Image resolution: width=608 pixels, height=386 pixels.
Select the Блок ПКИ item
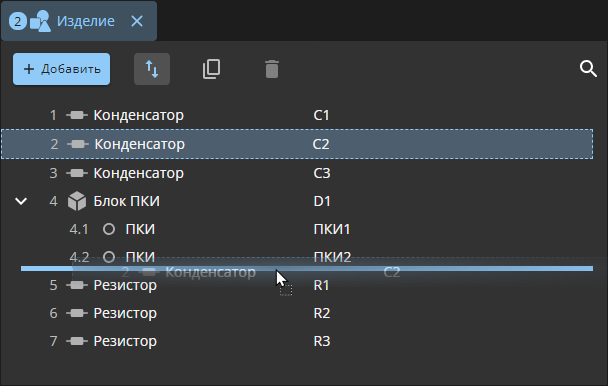[x=126, y=201]
